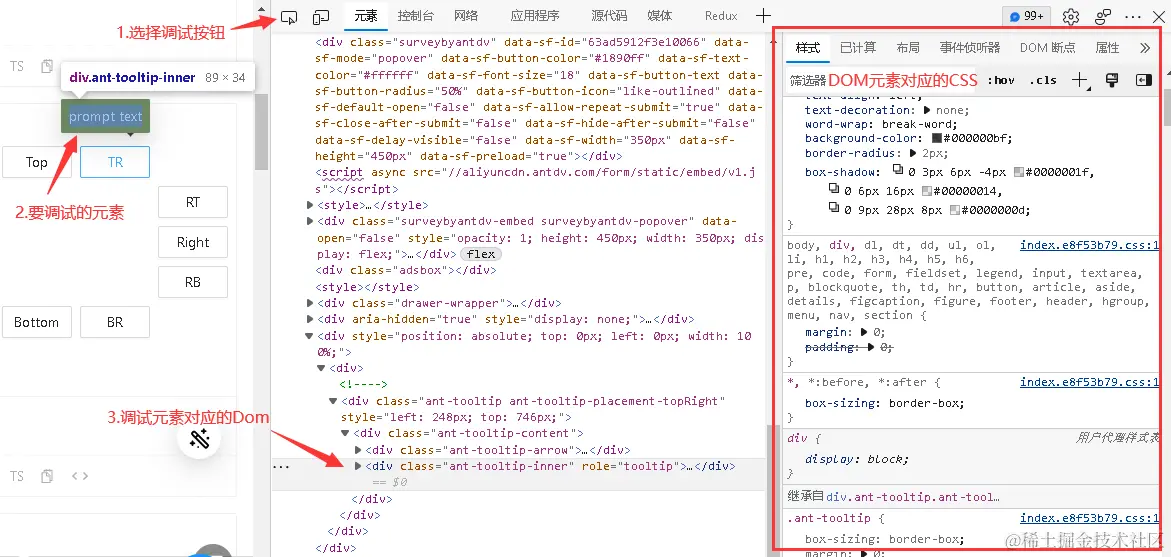The image size is (1171, 557).
Task: Click the Right placement button
Action: pyautogui.click(x=193, y=242)
